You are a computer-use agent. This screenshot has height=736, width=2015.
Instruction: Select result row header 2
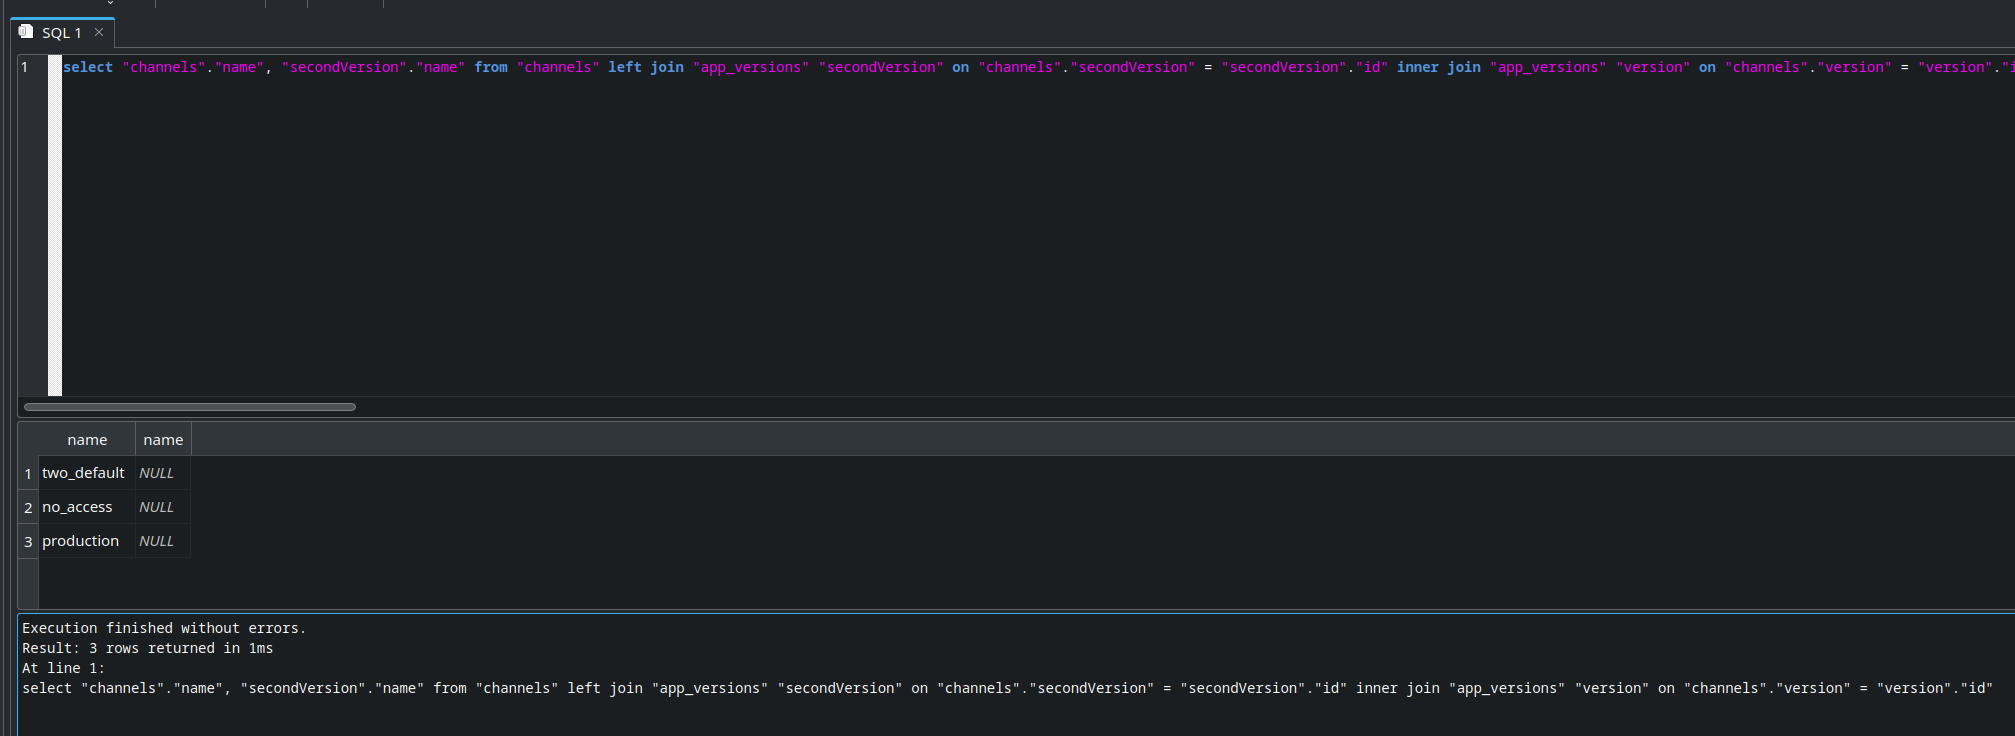pyautogui.click(x=28, y=507)
